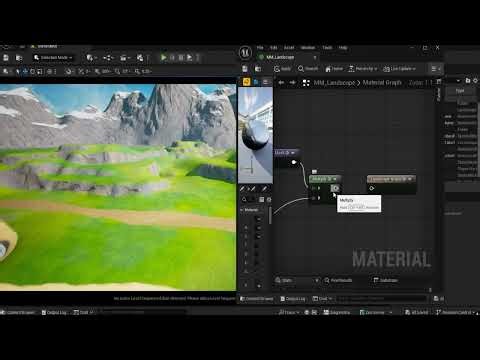Open the add content dropdown icon in the level toolbar

tap(91, 58)
